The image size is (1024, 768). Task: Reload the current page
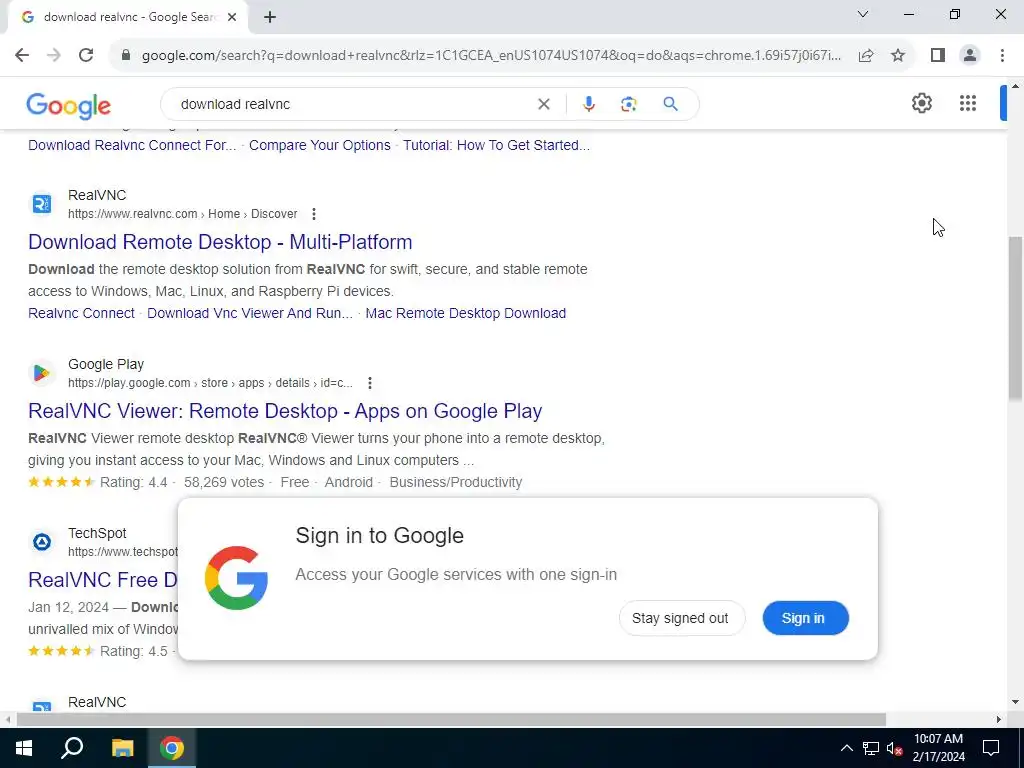pyautogui.click(x=86, y=55)
